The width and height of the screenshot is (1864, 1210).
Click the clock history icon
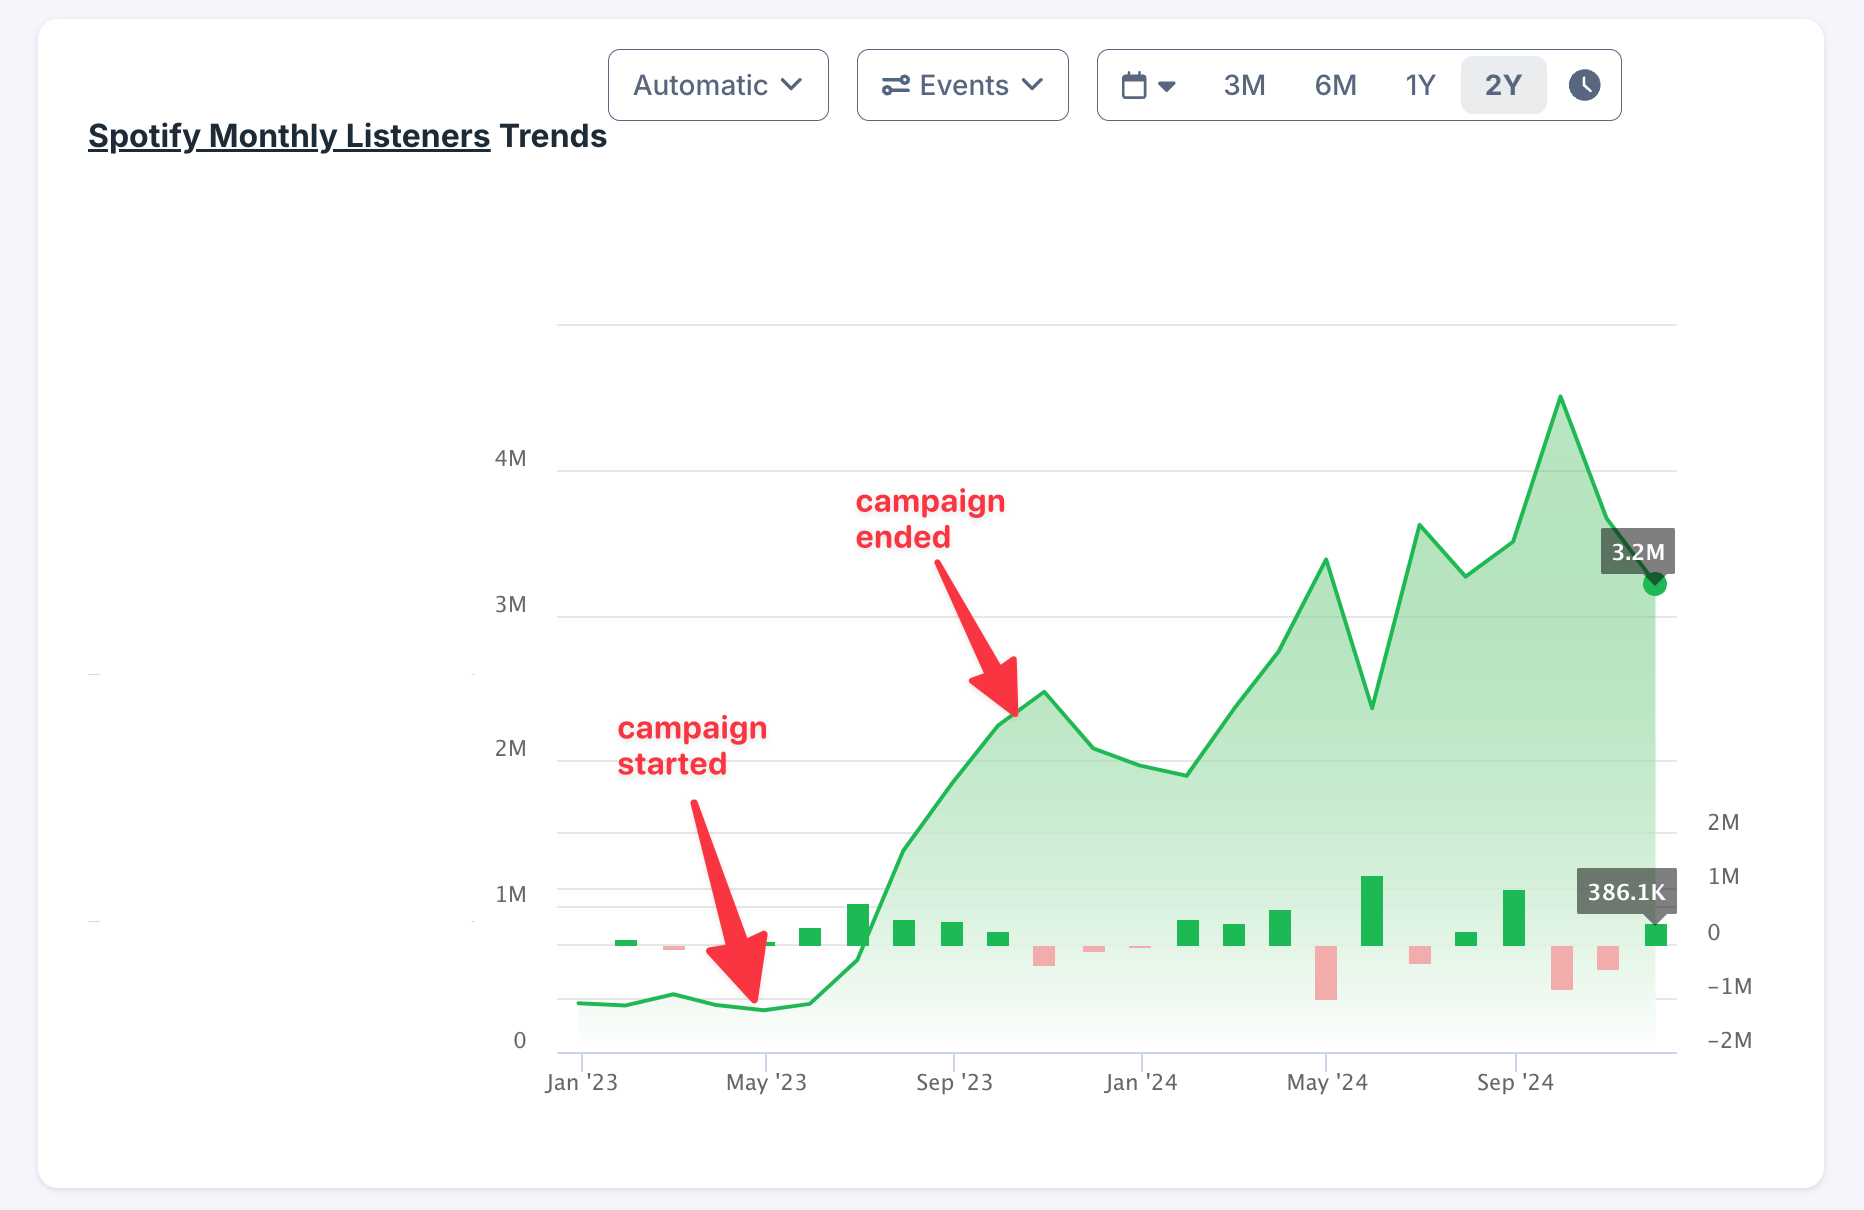1584,85
